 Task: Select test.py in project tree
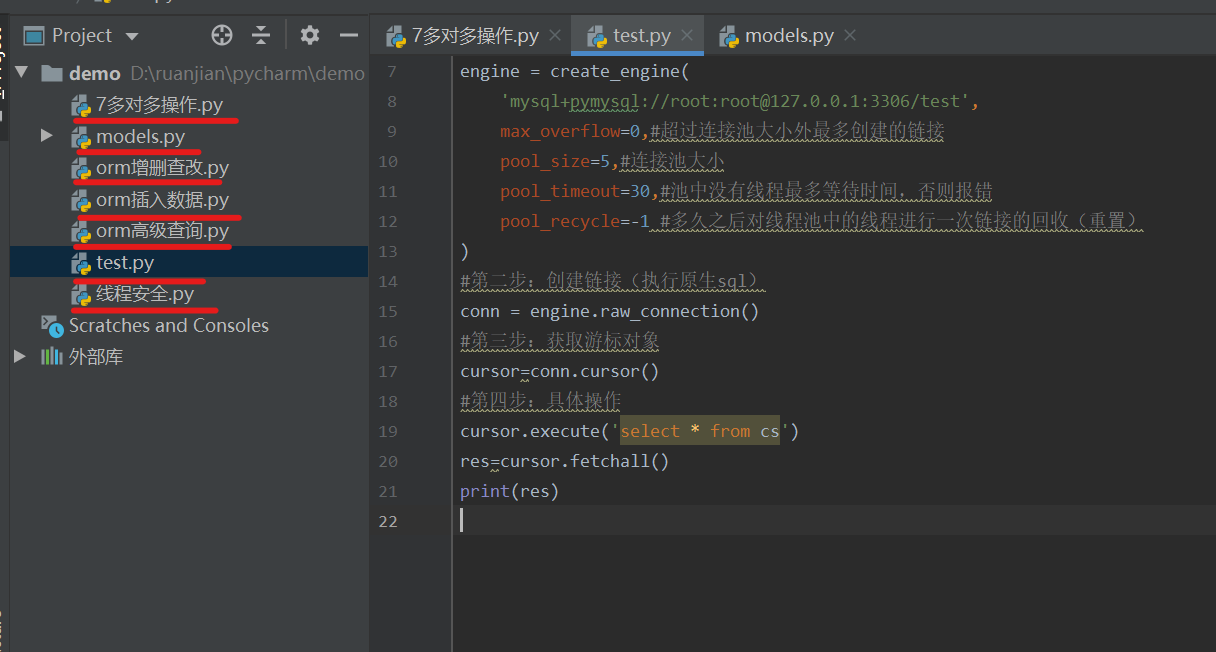tap(125, 263)
